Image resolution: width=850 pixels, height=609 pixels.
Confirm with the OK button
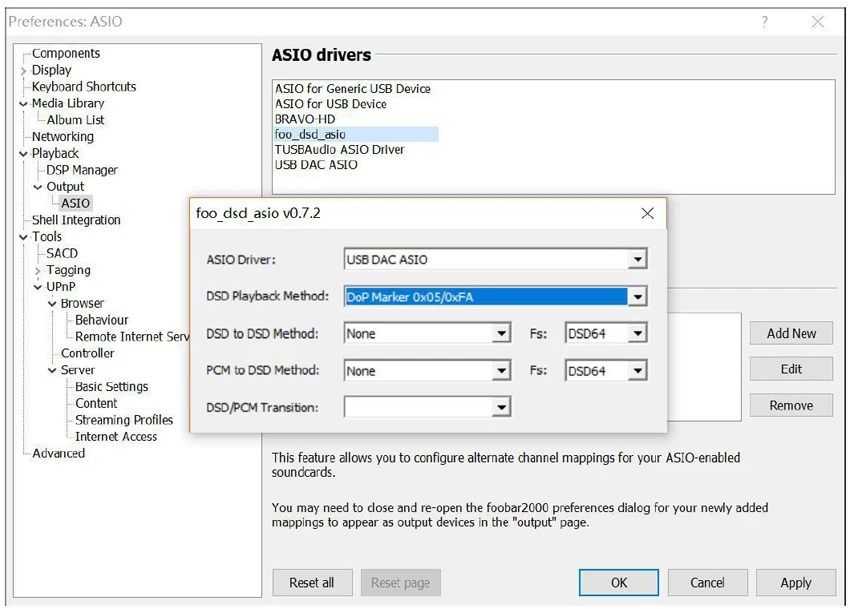(619, 582)
